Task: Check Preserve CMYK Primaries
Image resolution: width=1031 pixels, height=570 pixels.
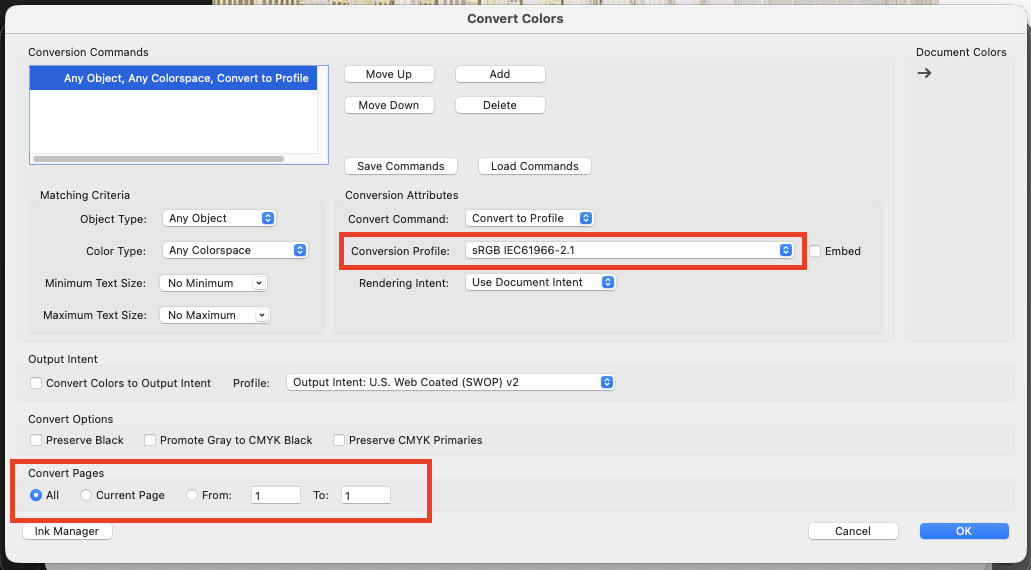Action: (339, 440)
